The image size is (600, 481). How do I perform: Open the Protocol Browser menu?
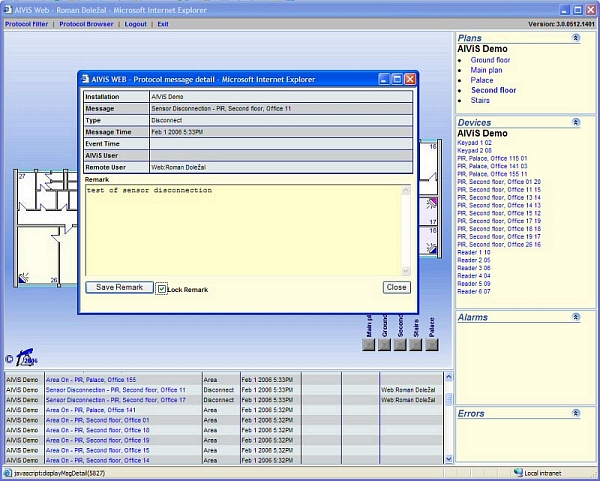click(86, 24)
